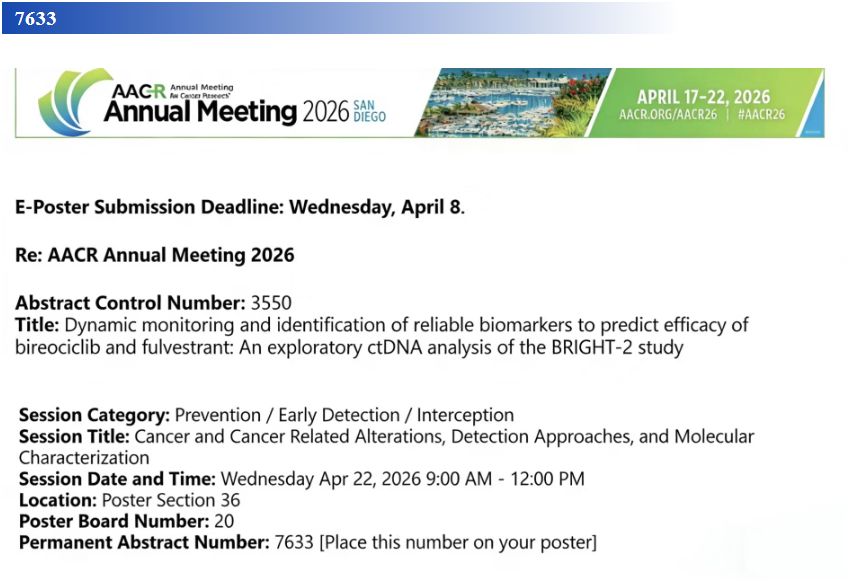Viewport: 850px width, 588px height.
Task: Click the E-Poster Submission Deadline line
Action: [x=240, y=208]
